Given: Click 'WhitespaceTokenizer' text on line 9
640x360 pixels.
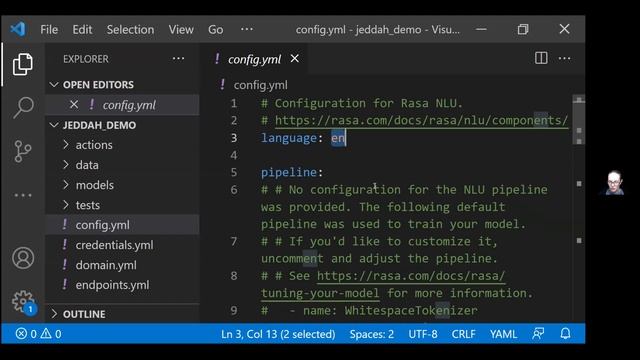Looking at the screenshot, I should point(411,311).
